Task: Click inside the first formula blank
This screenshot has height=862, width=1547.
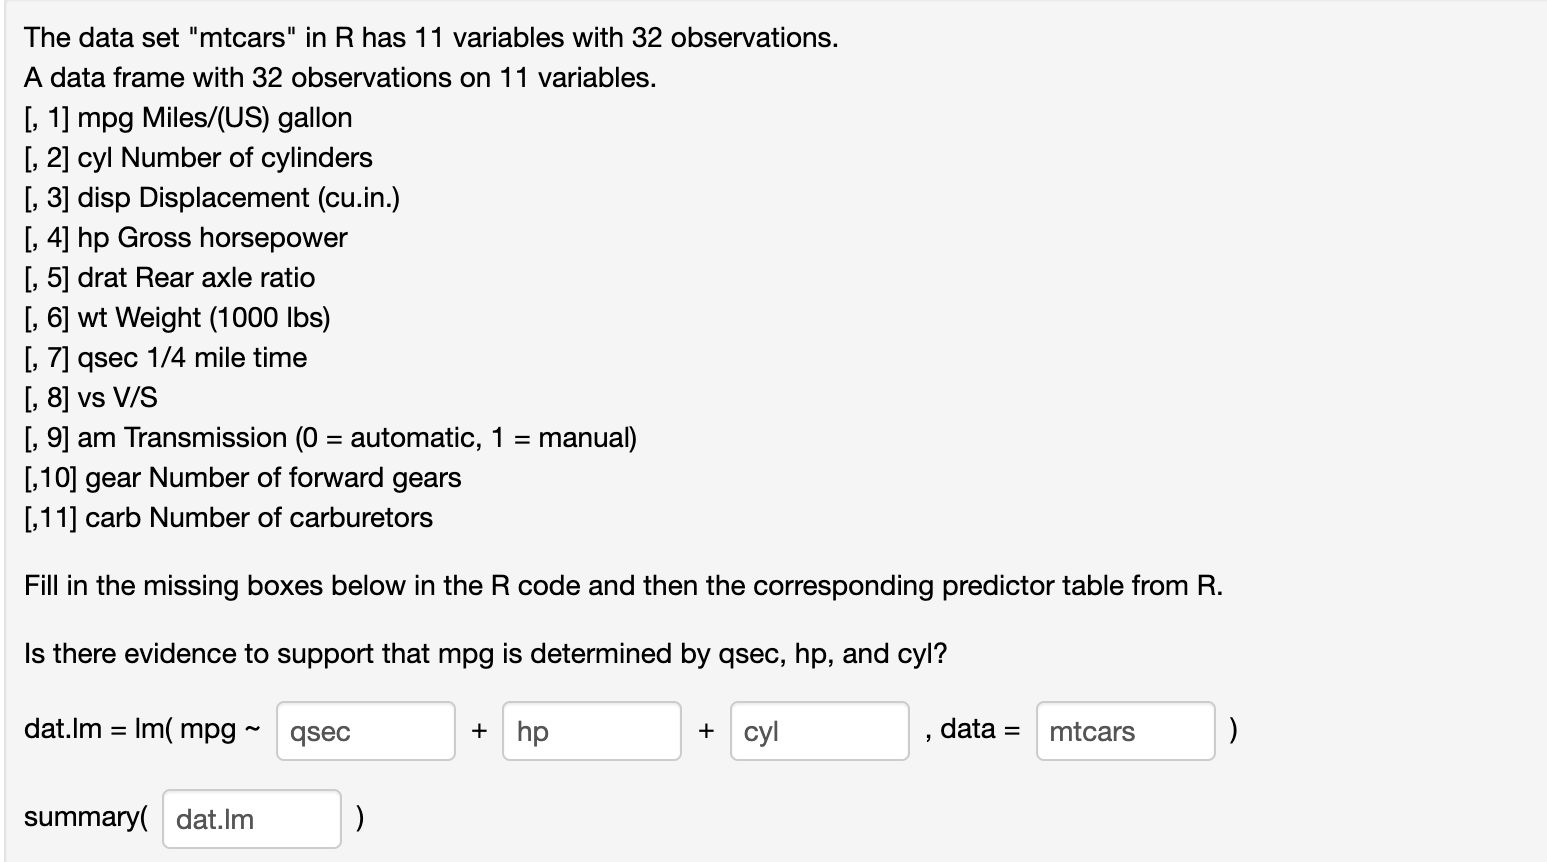Action: 365,731
